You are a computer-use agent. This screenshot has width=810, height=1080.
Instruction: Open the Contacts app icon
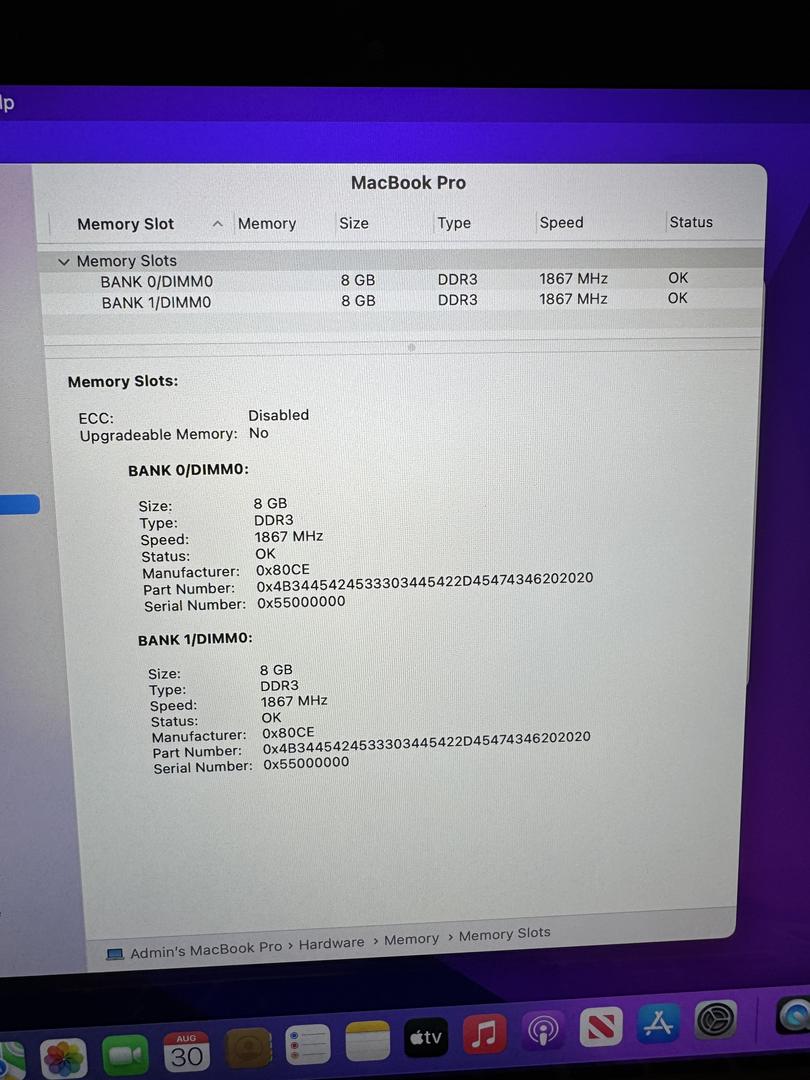coord(248,1048)
